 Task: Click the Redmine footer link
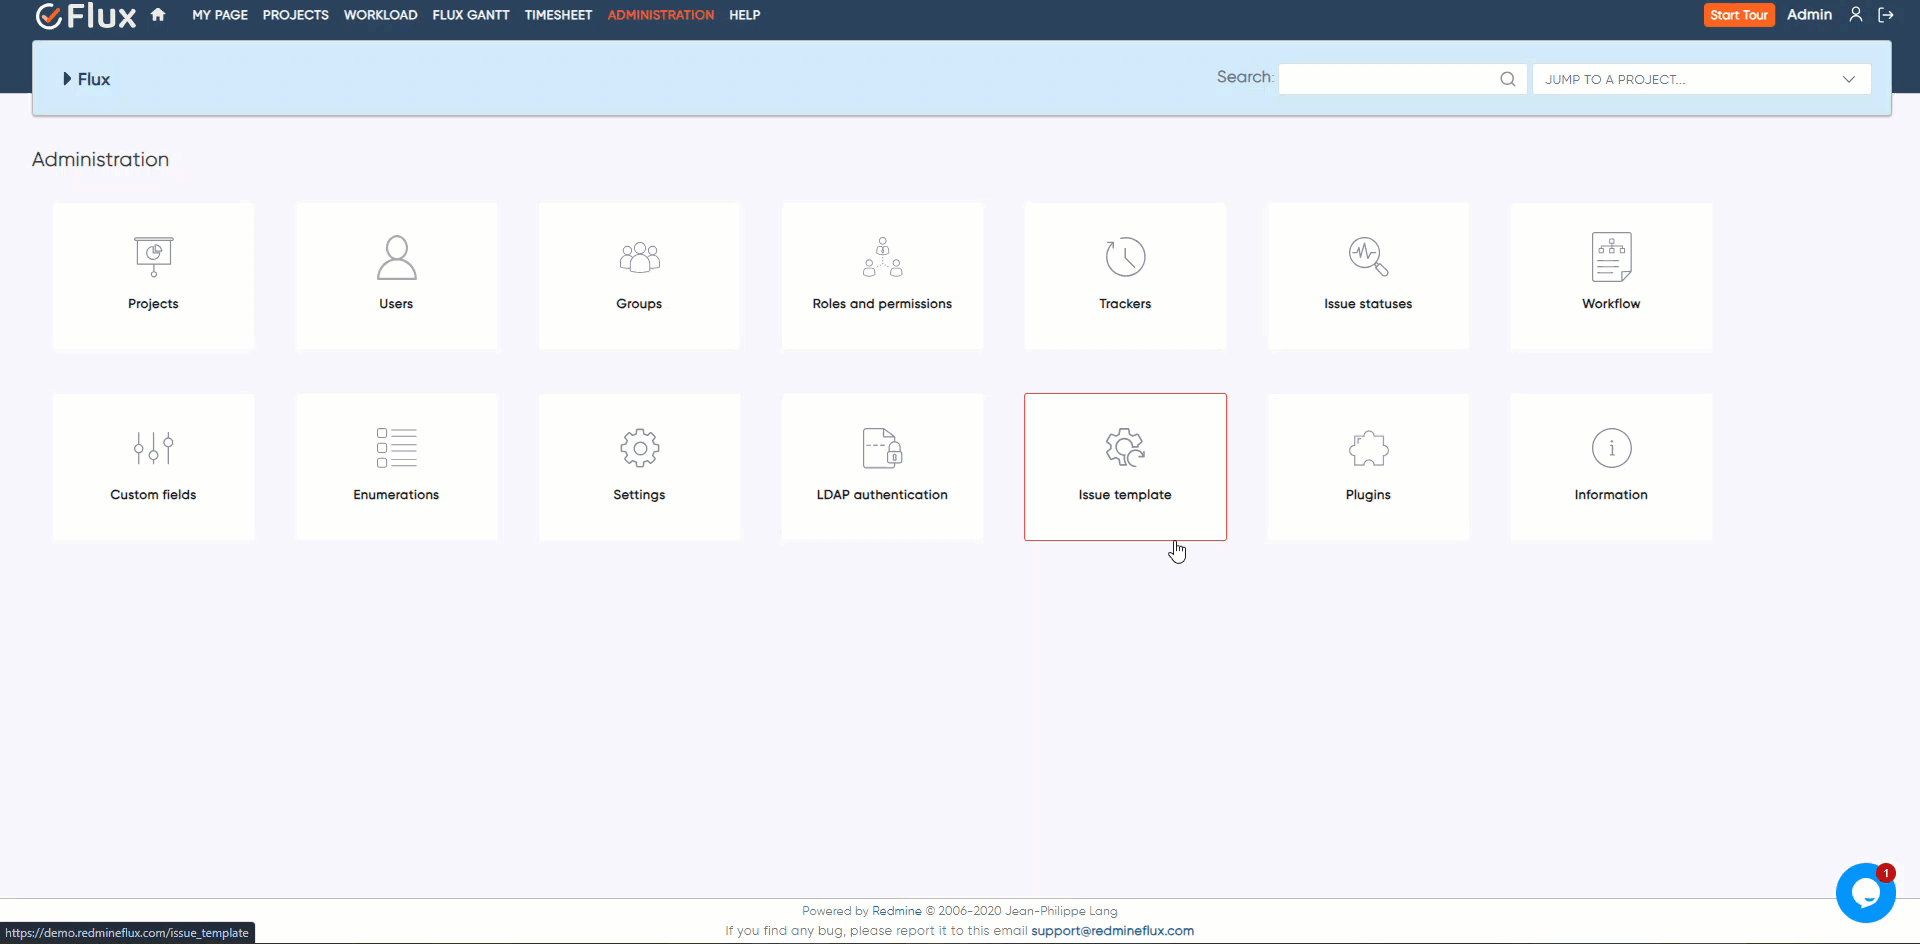tap(896, 911)
